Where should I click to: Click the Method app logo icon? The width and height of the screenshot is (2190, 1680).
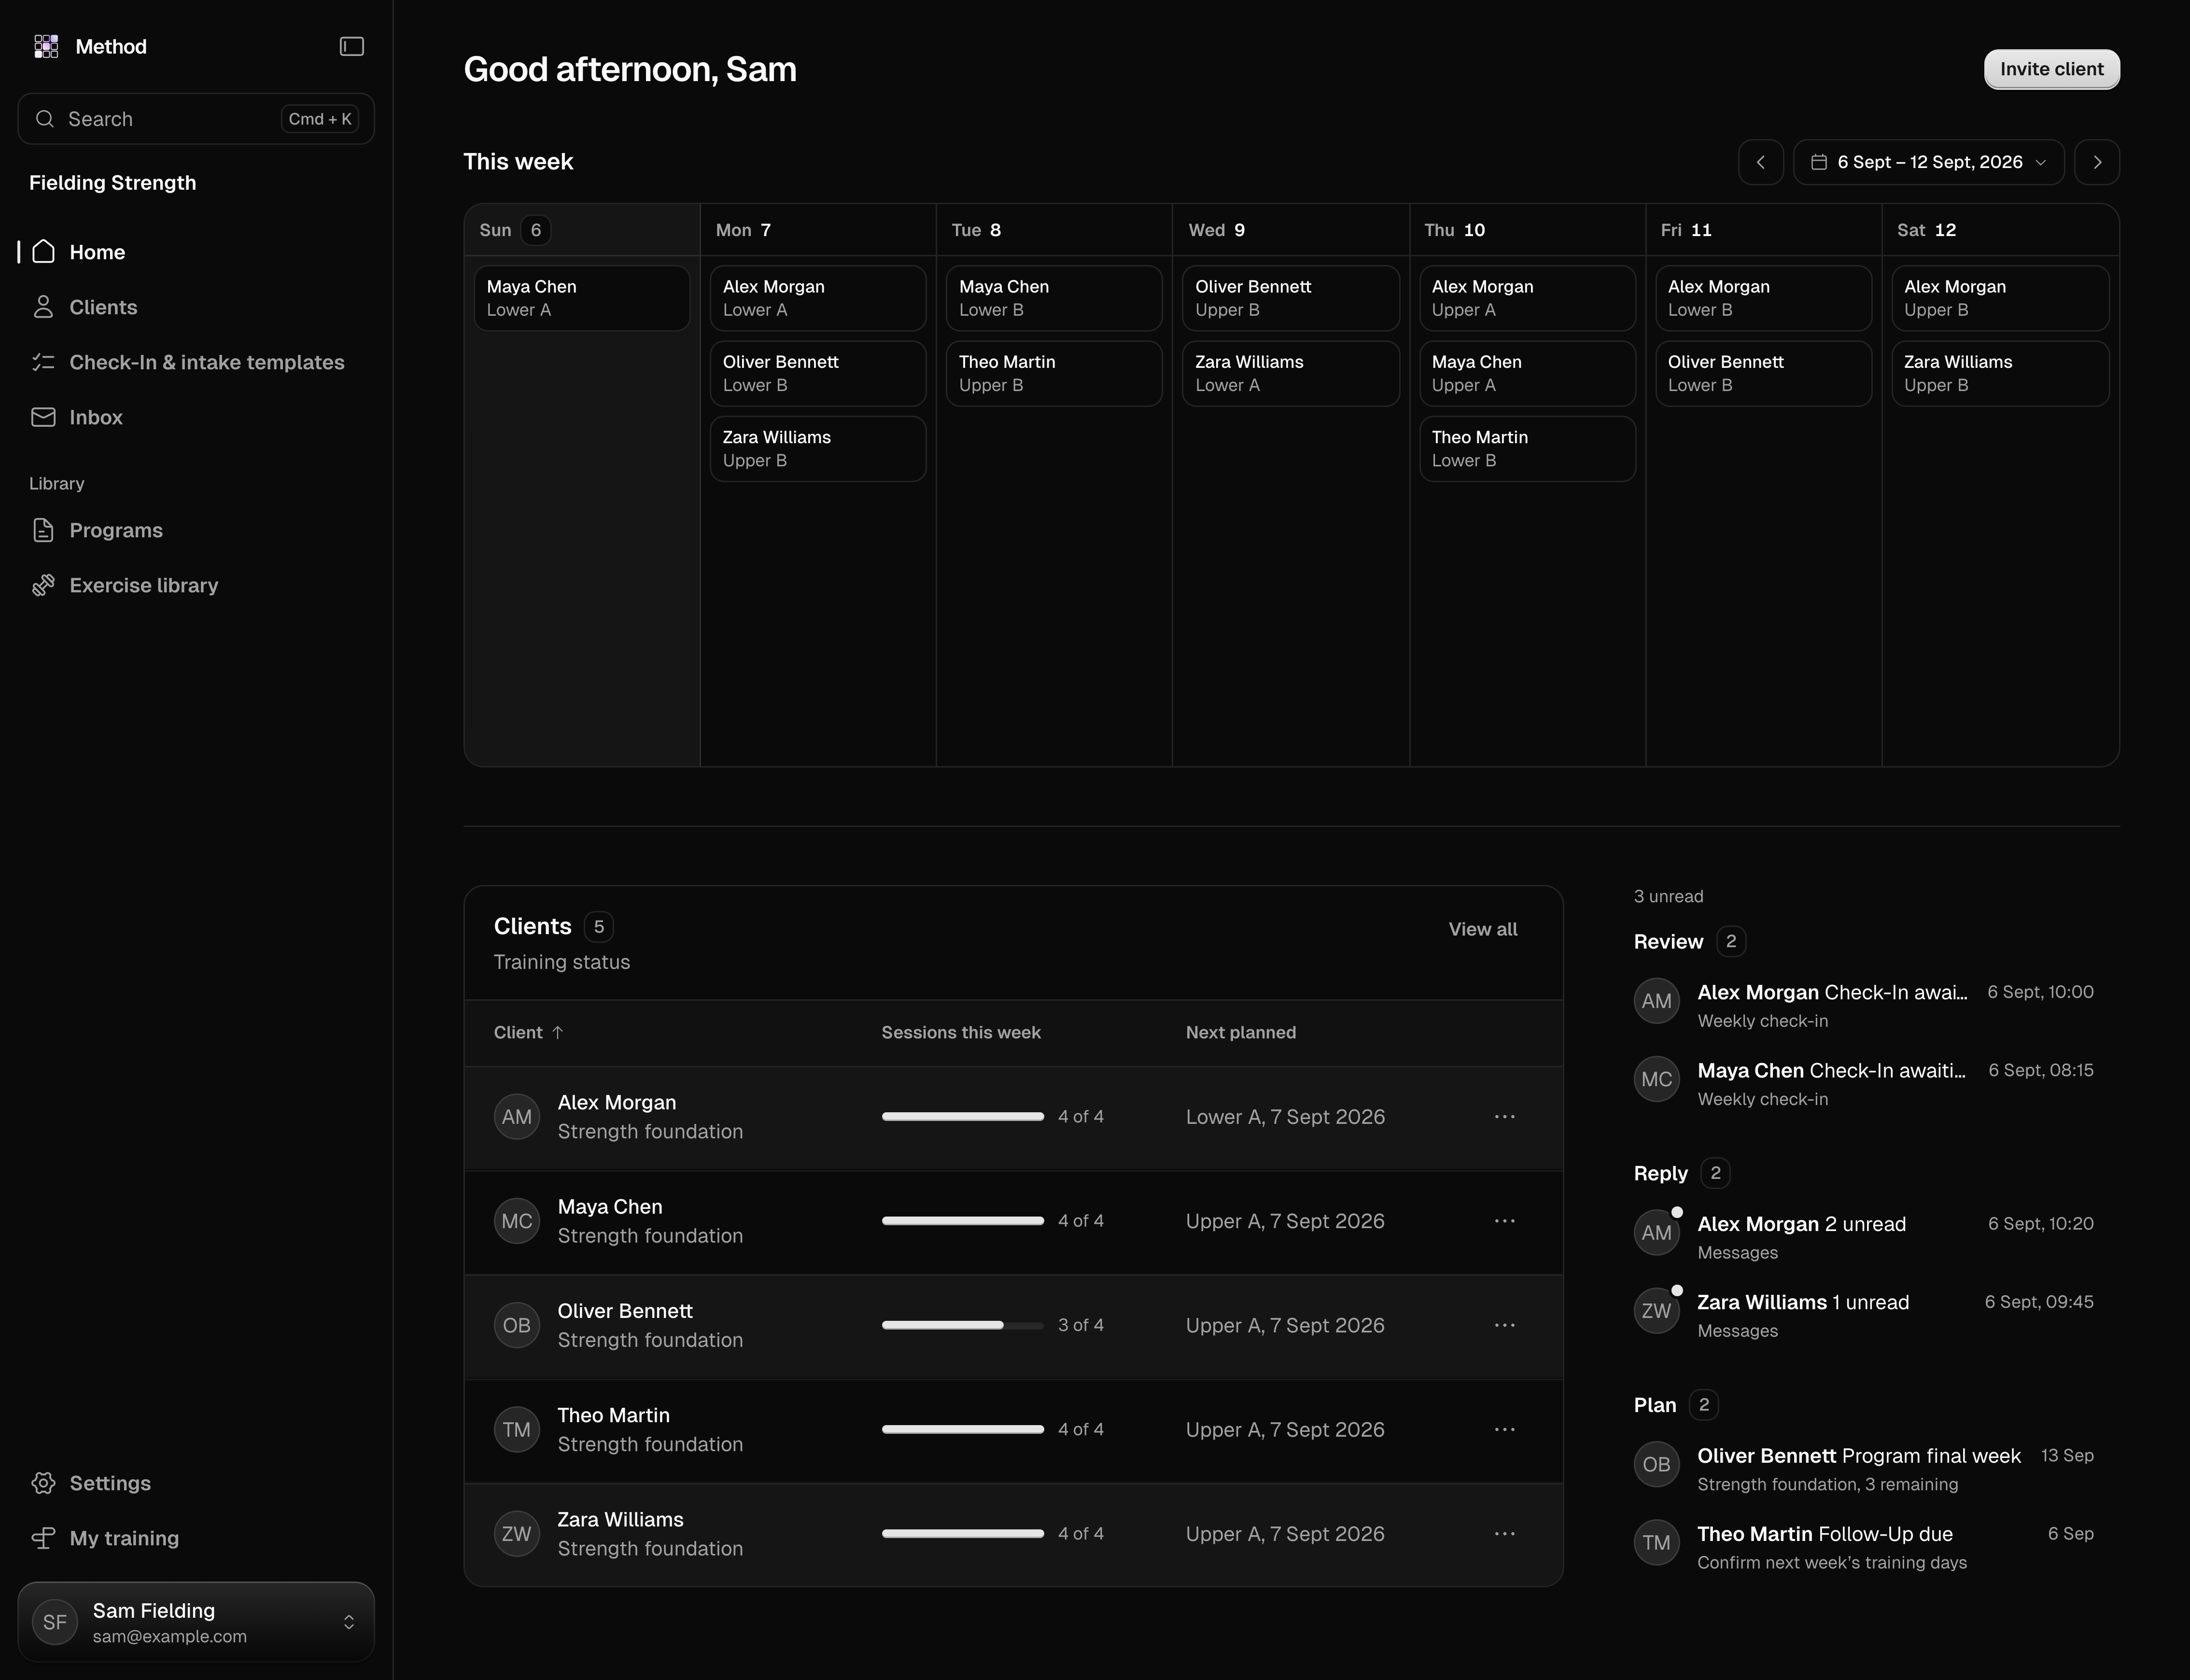click(46, 47)
